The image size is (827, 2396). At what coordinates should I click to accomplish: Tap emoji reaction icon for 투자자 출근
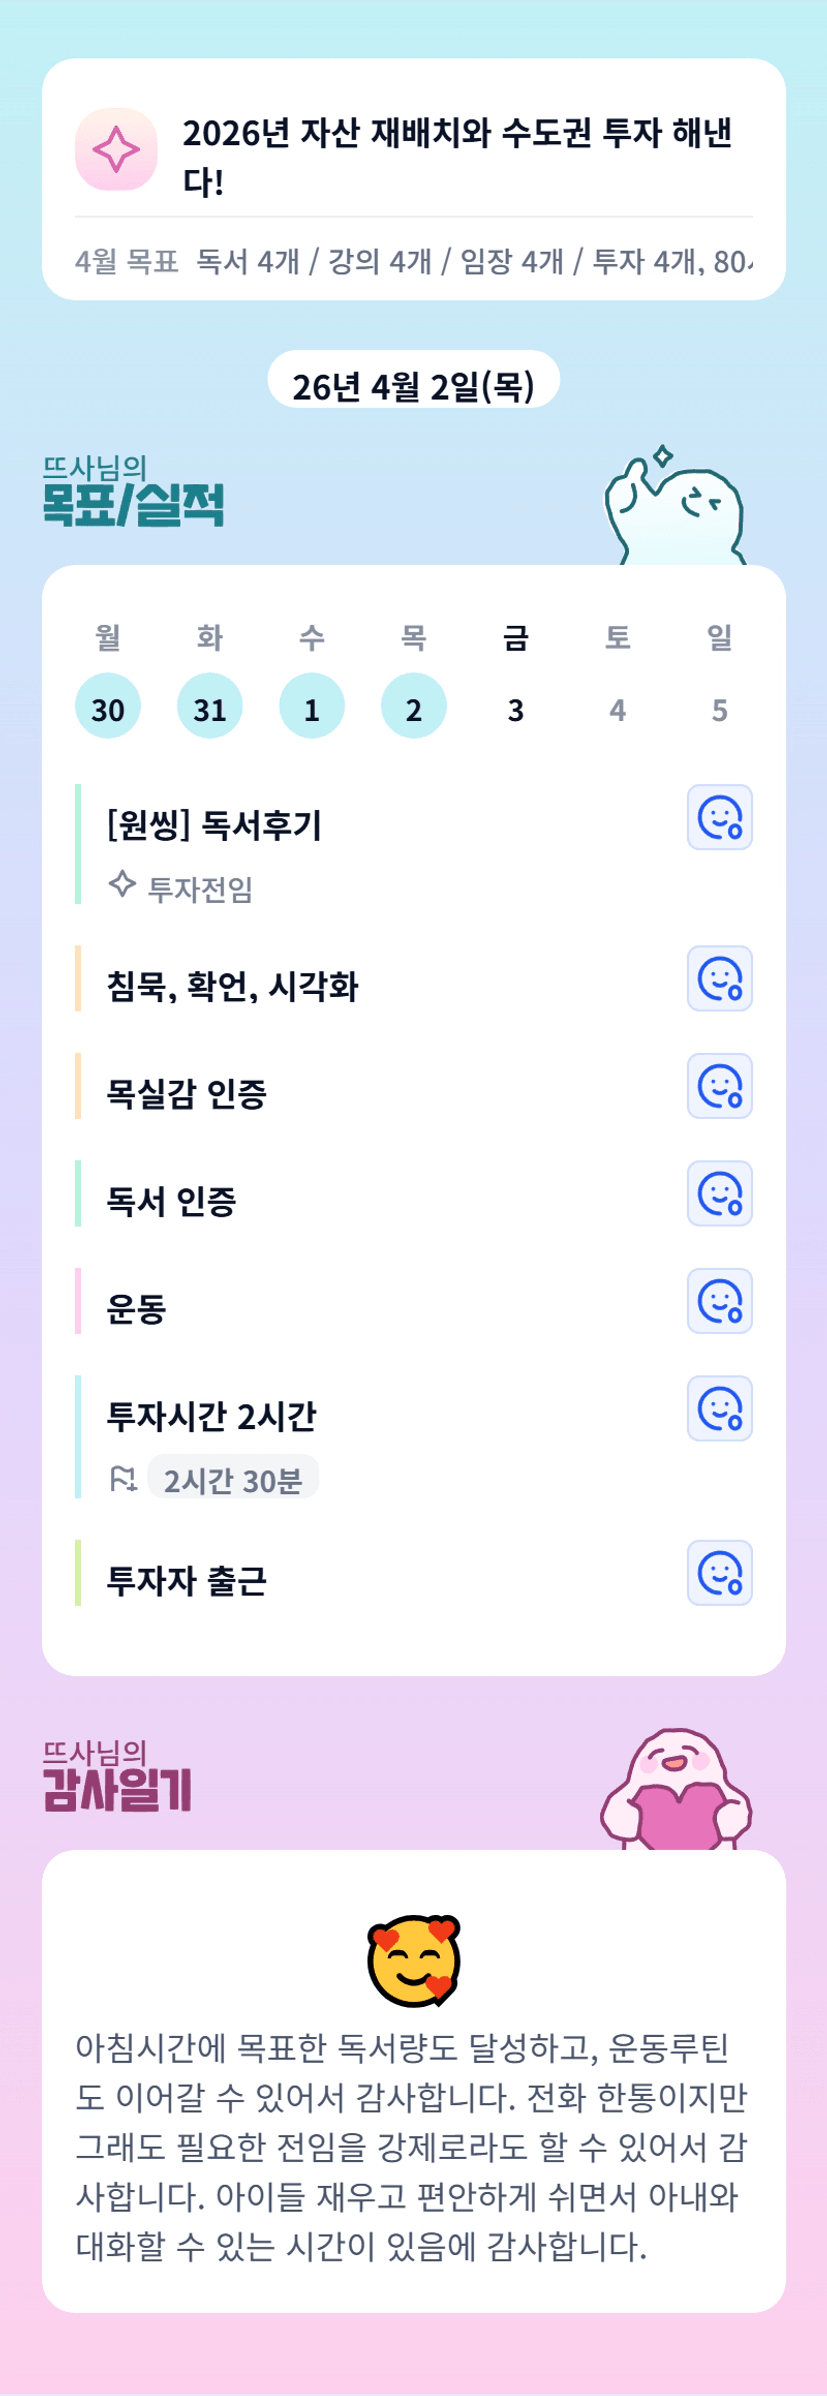[719, 1573]
